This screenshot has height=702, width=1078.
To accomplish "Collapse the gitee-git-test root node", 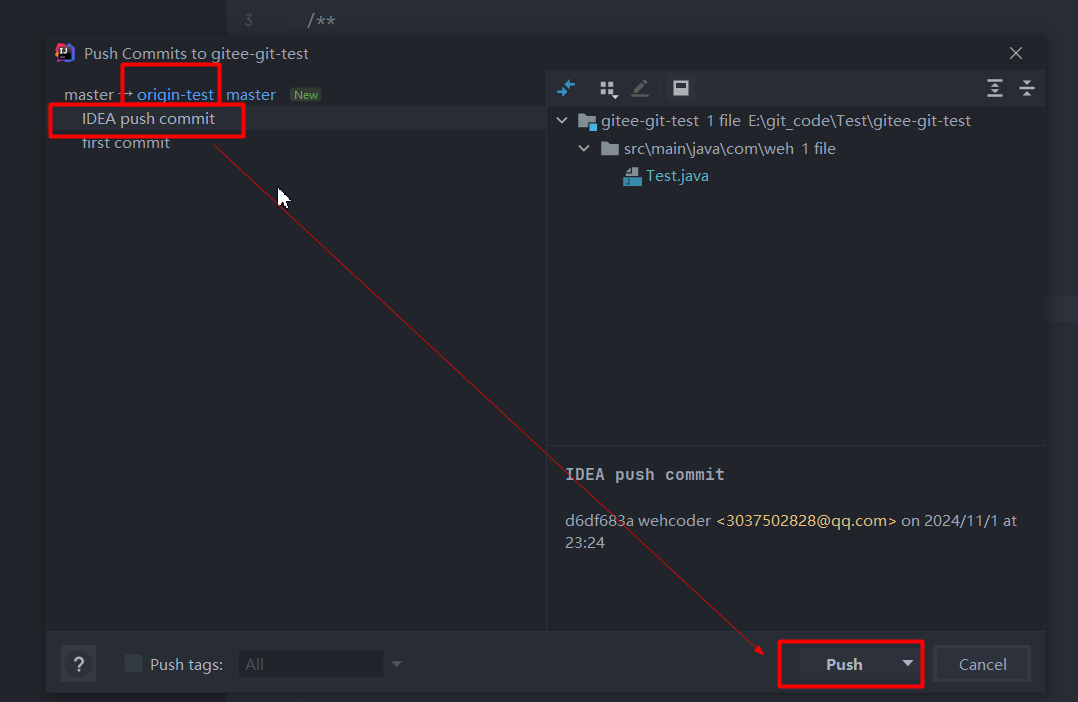I will [562, 120].
